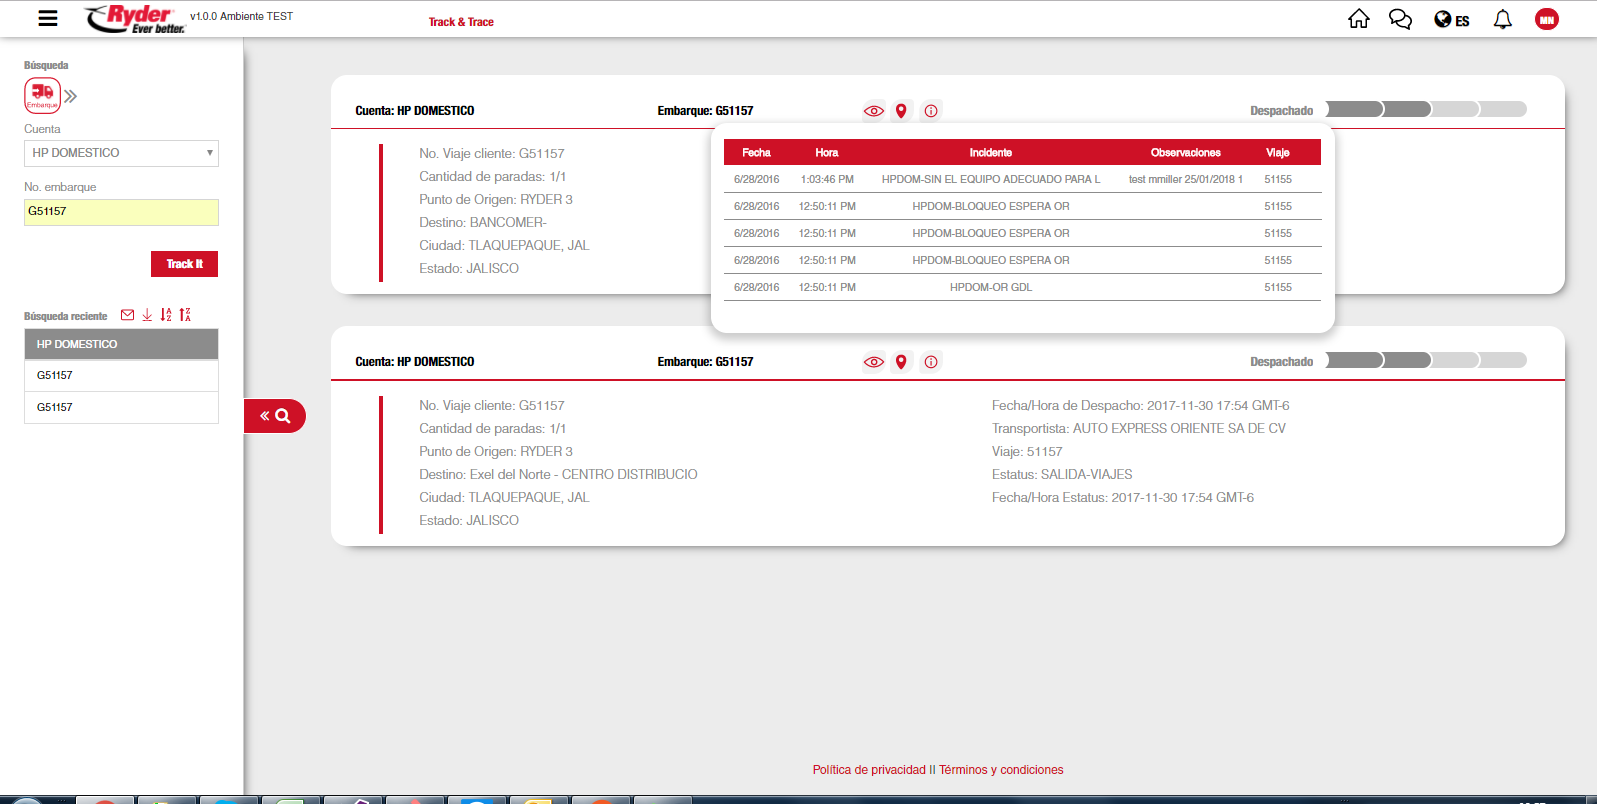Open the Cuenta dropdown HP DOMESTICO
Image resolution: width=1597 pixels, height=804 pixels.
121,153
